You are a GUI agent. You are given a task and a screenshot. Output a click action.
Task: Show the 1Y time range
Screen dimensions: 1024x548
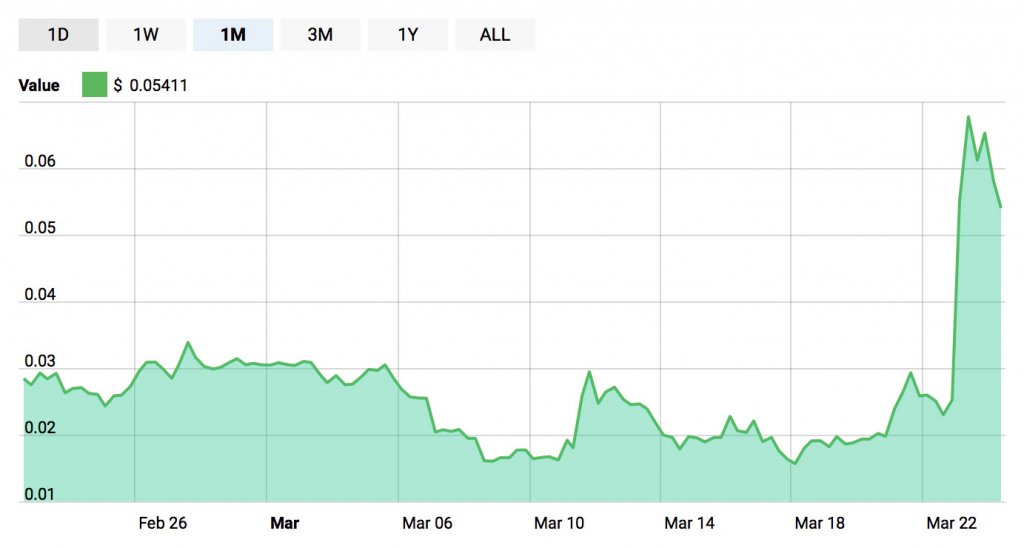pyautogui.click(x=408, y=35)
